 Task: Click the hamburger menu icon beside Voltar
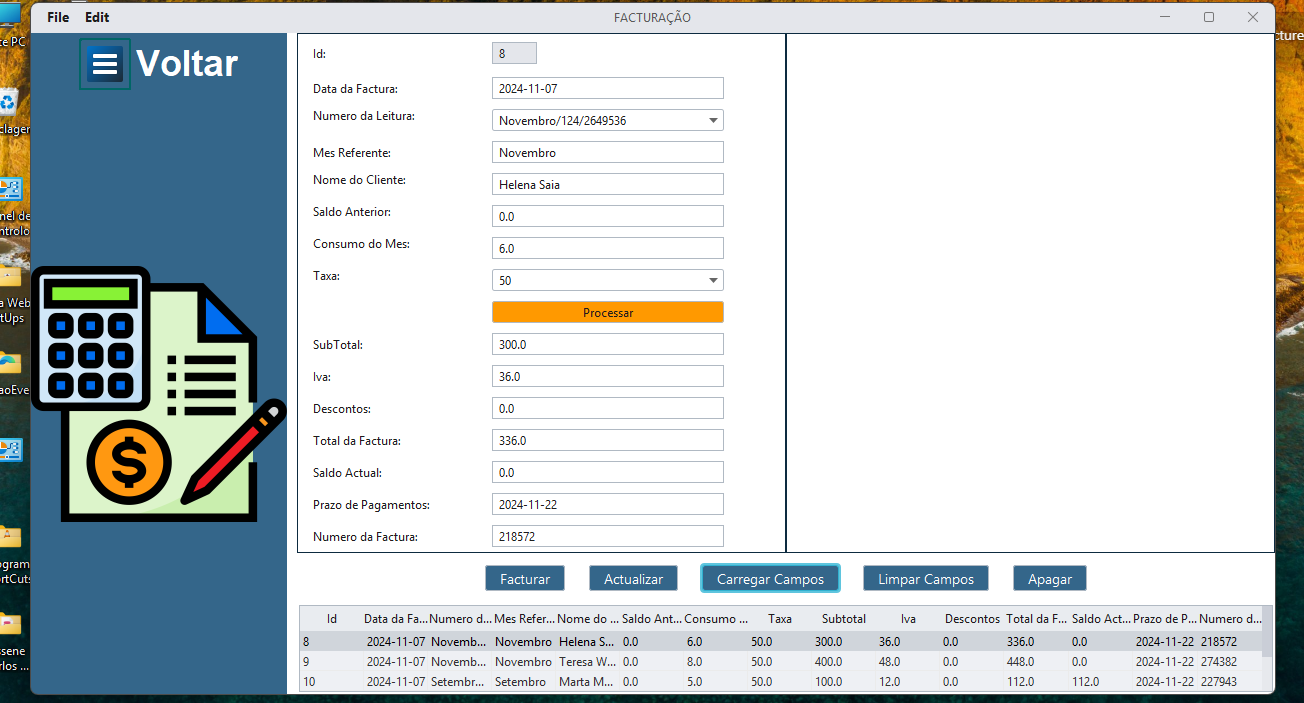pos(105,64)
